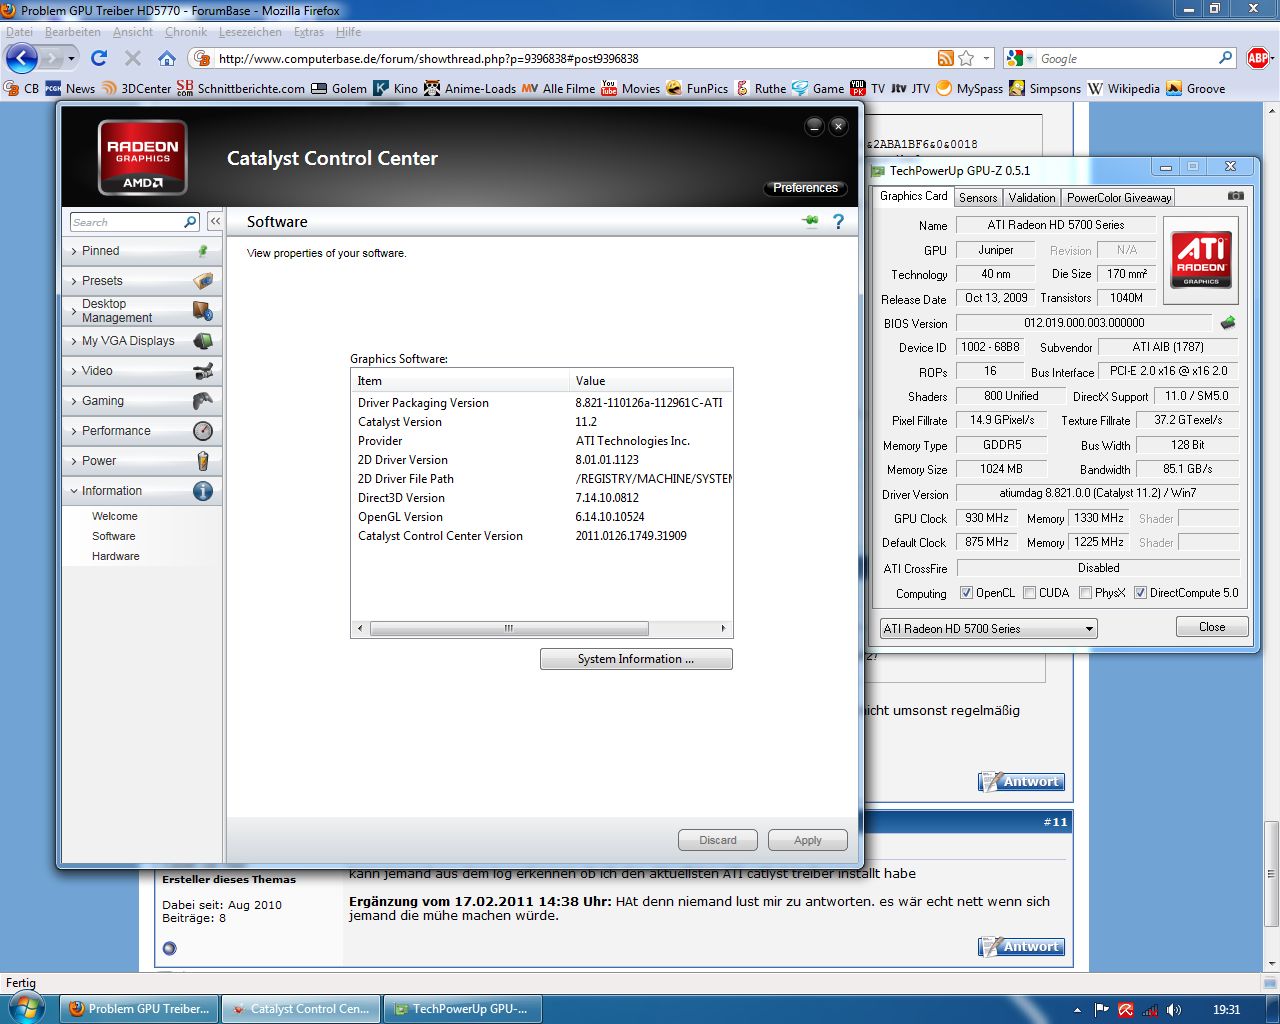Open the PowerColor Giveaway tab
This screenshot has height=1024, width=1280.
[x=1119, y=198]
